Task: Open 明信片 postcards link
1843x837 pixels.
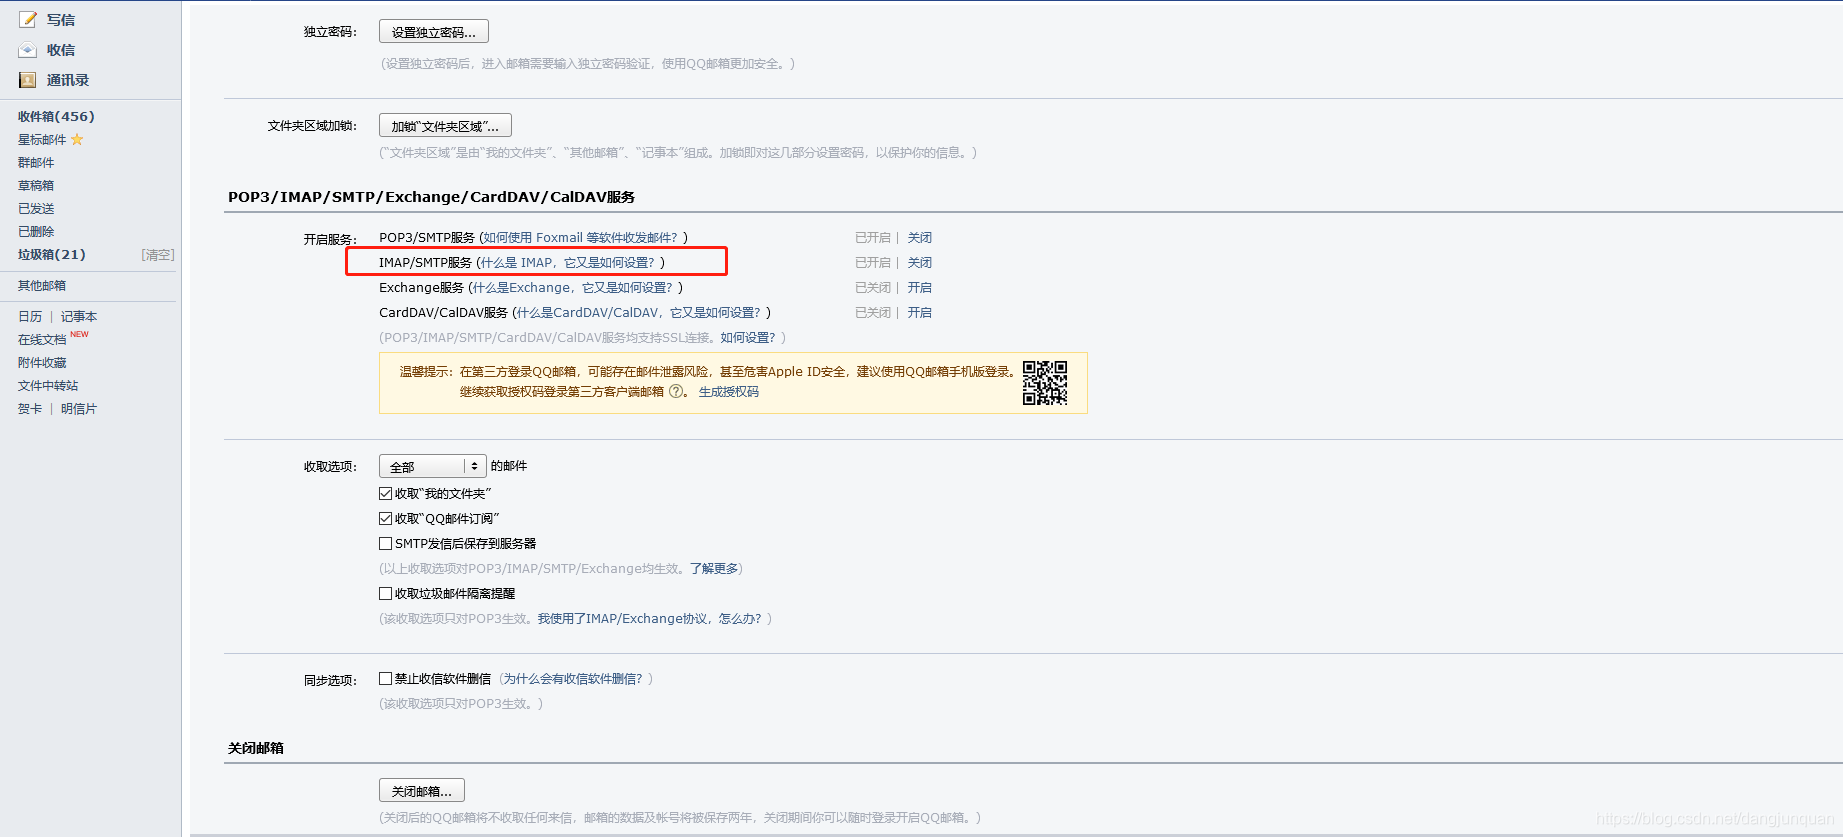Action: coord(79,409)
